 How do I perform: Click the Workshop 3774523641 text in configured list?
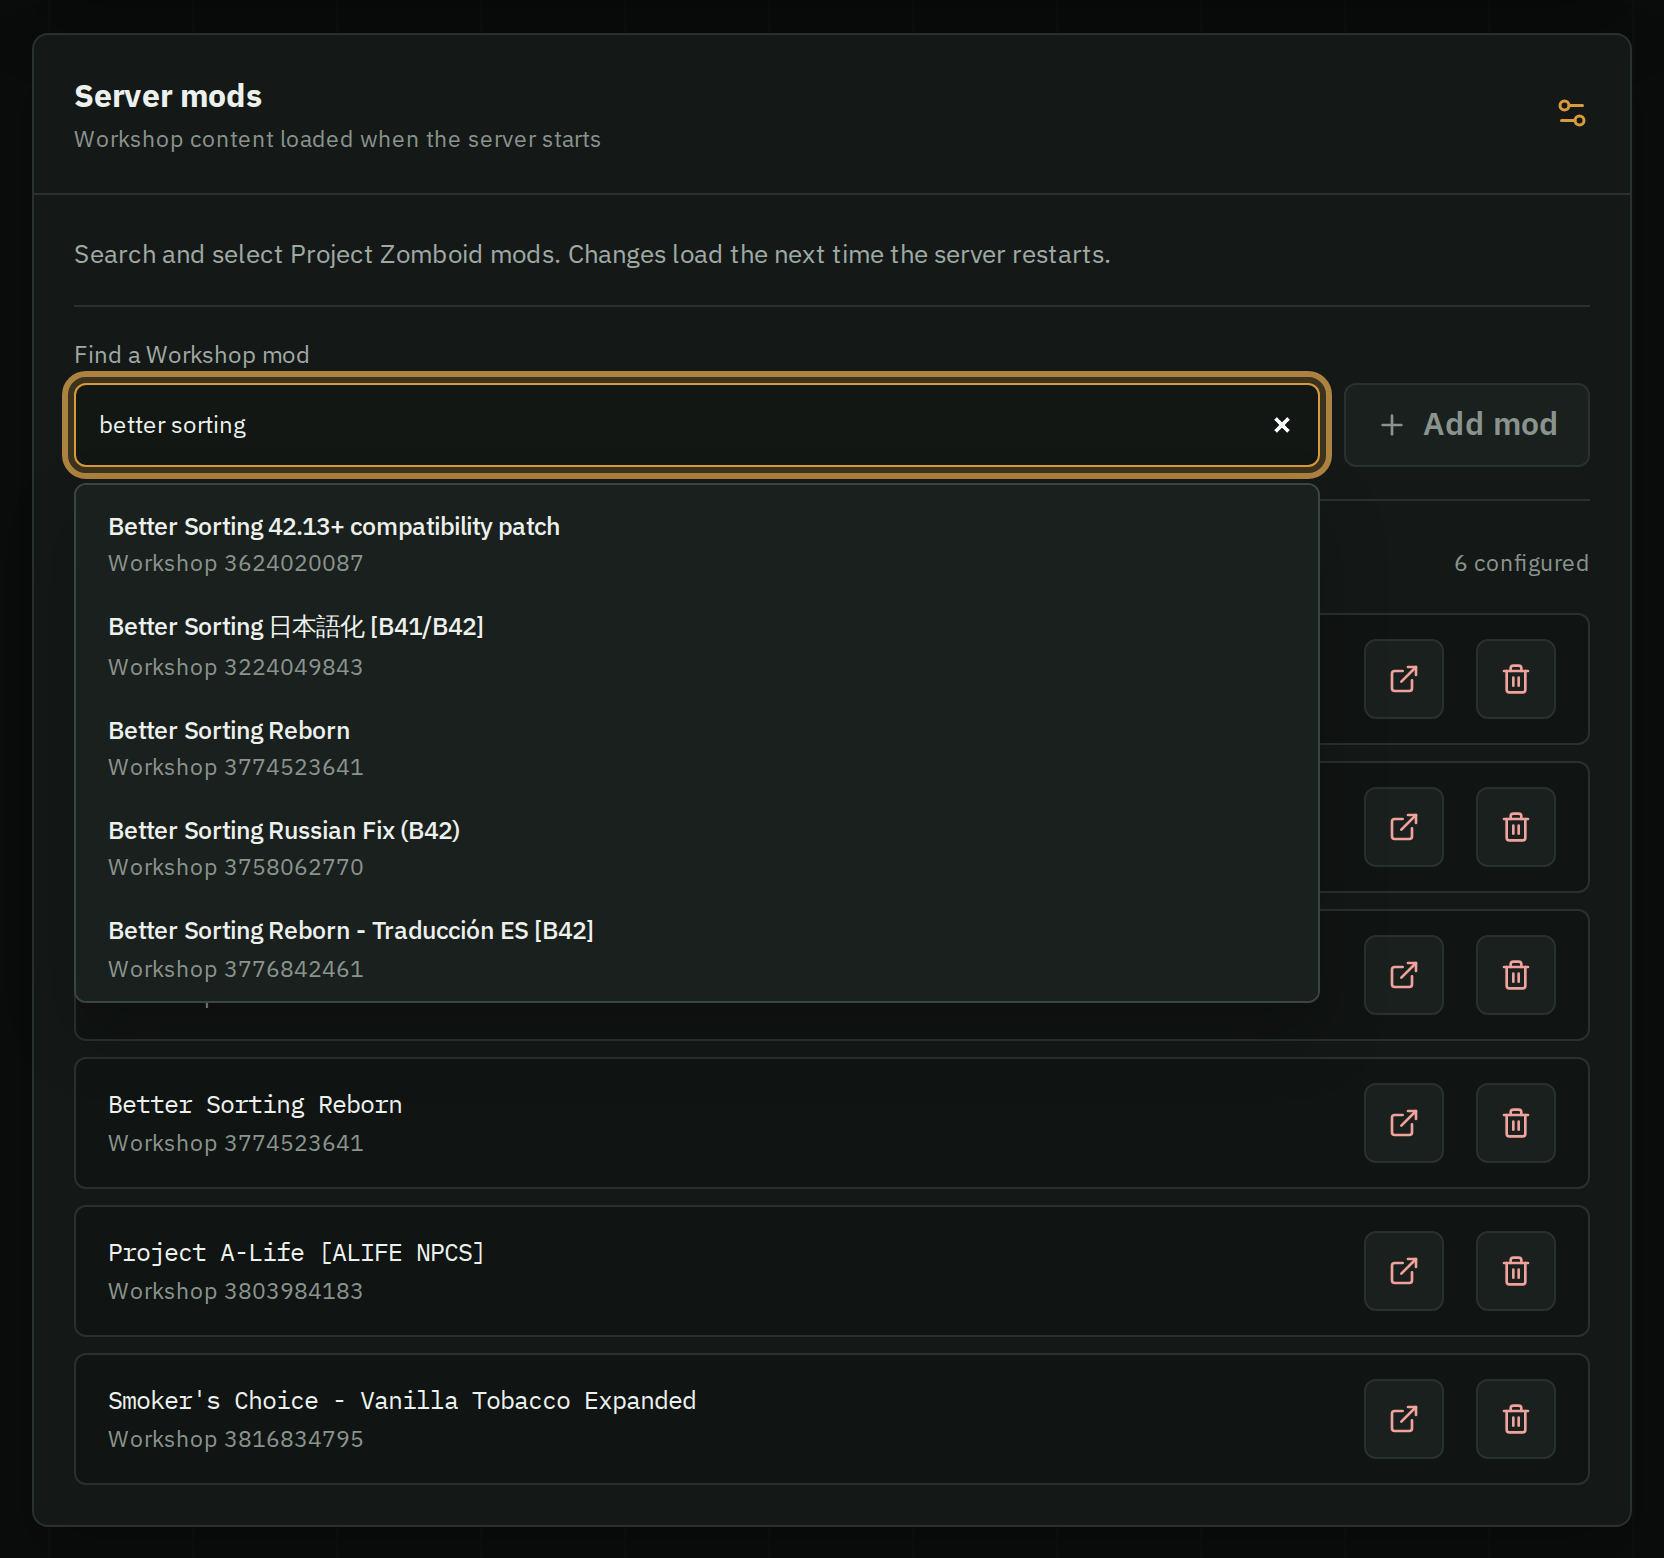tap(235, 1143)
